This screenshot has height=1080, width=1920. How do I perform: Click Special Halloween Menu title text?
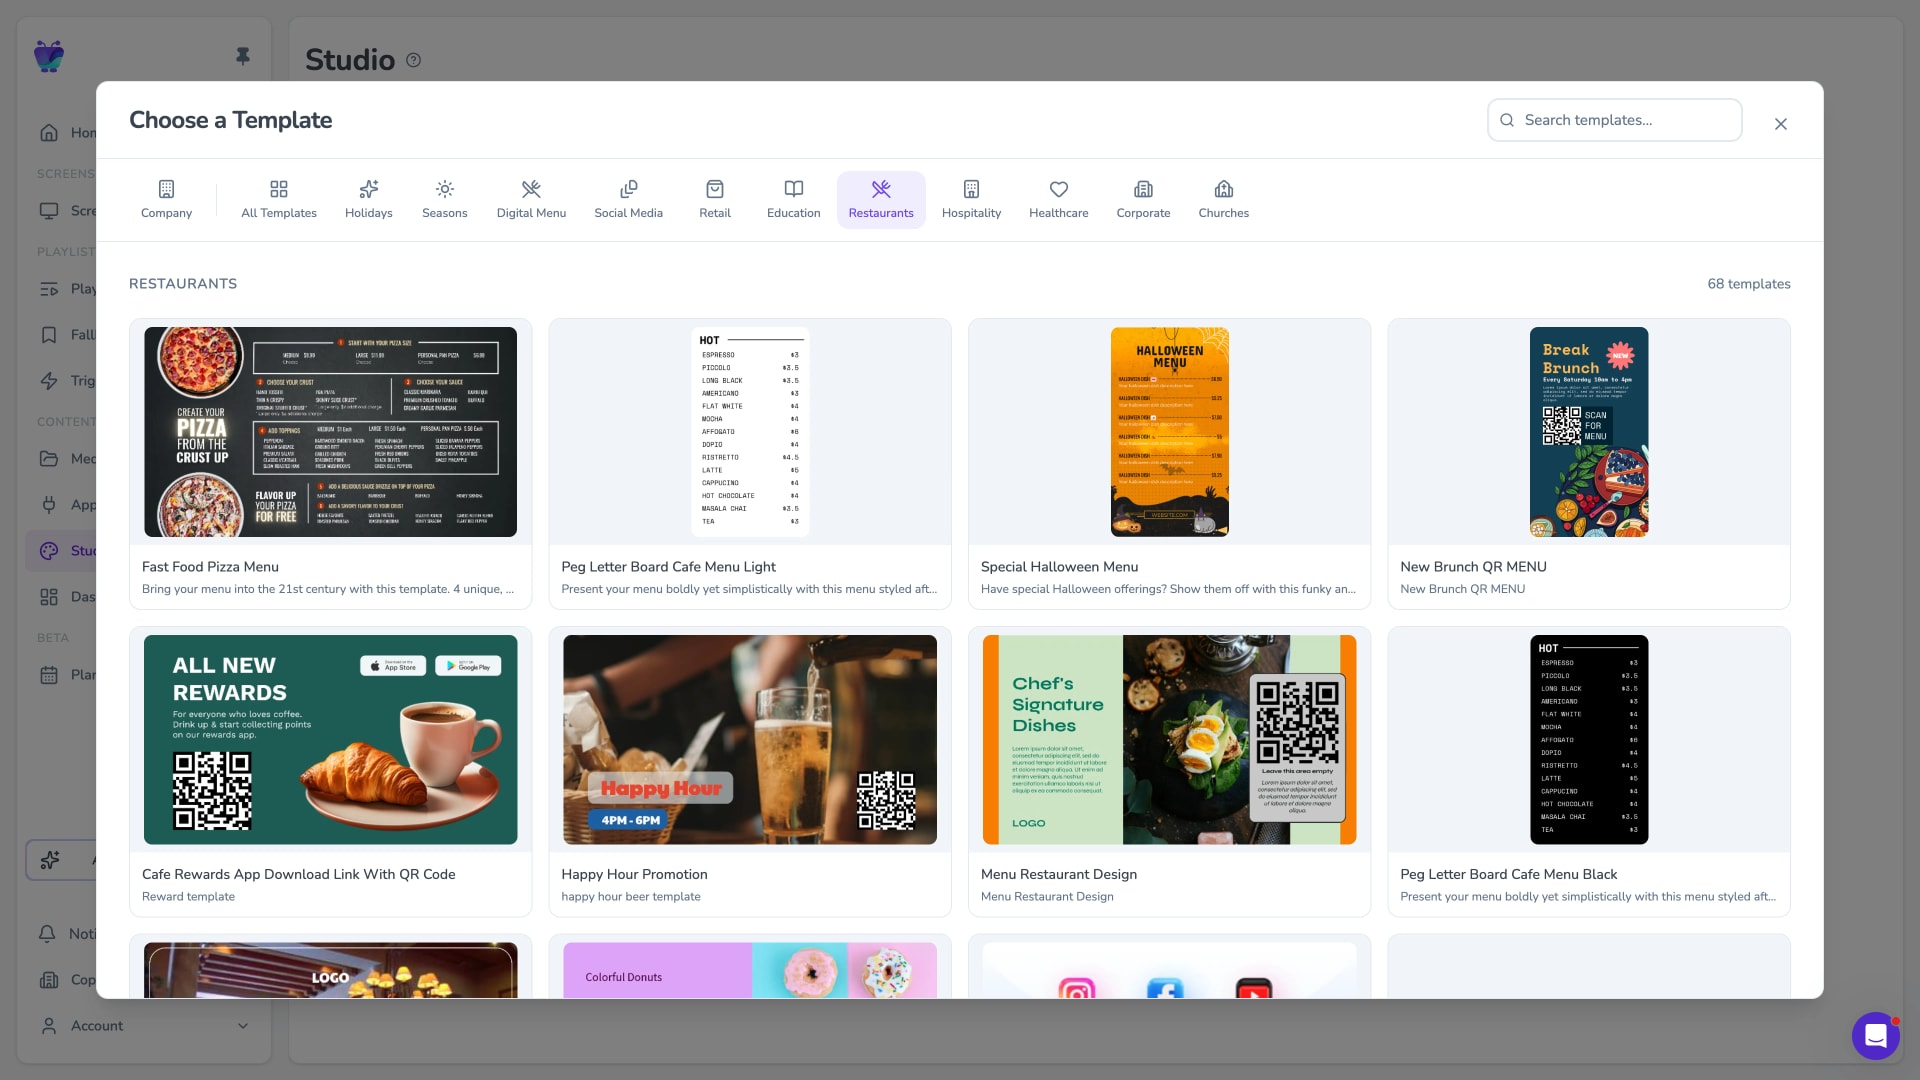pos(1059,567)
